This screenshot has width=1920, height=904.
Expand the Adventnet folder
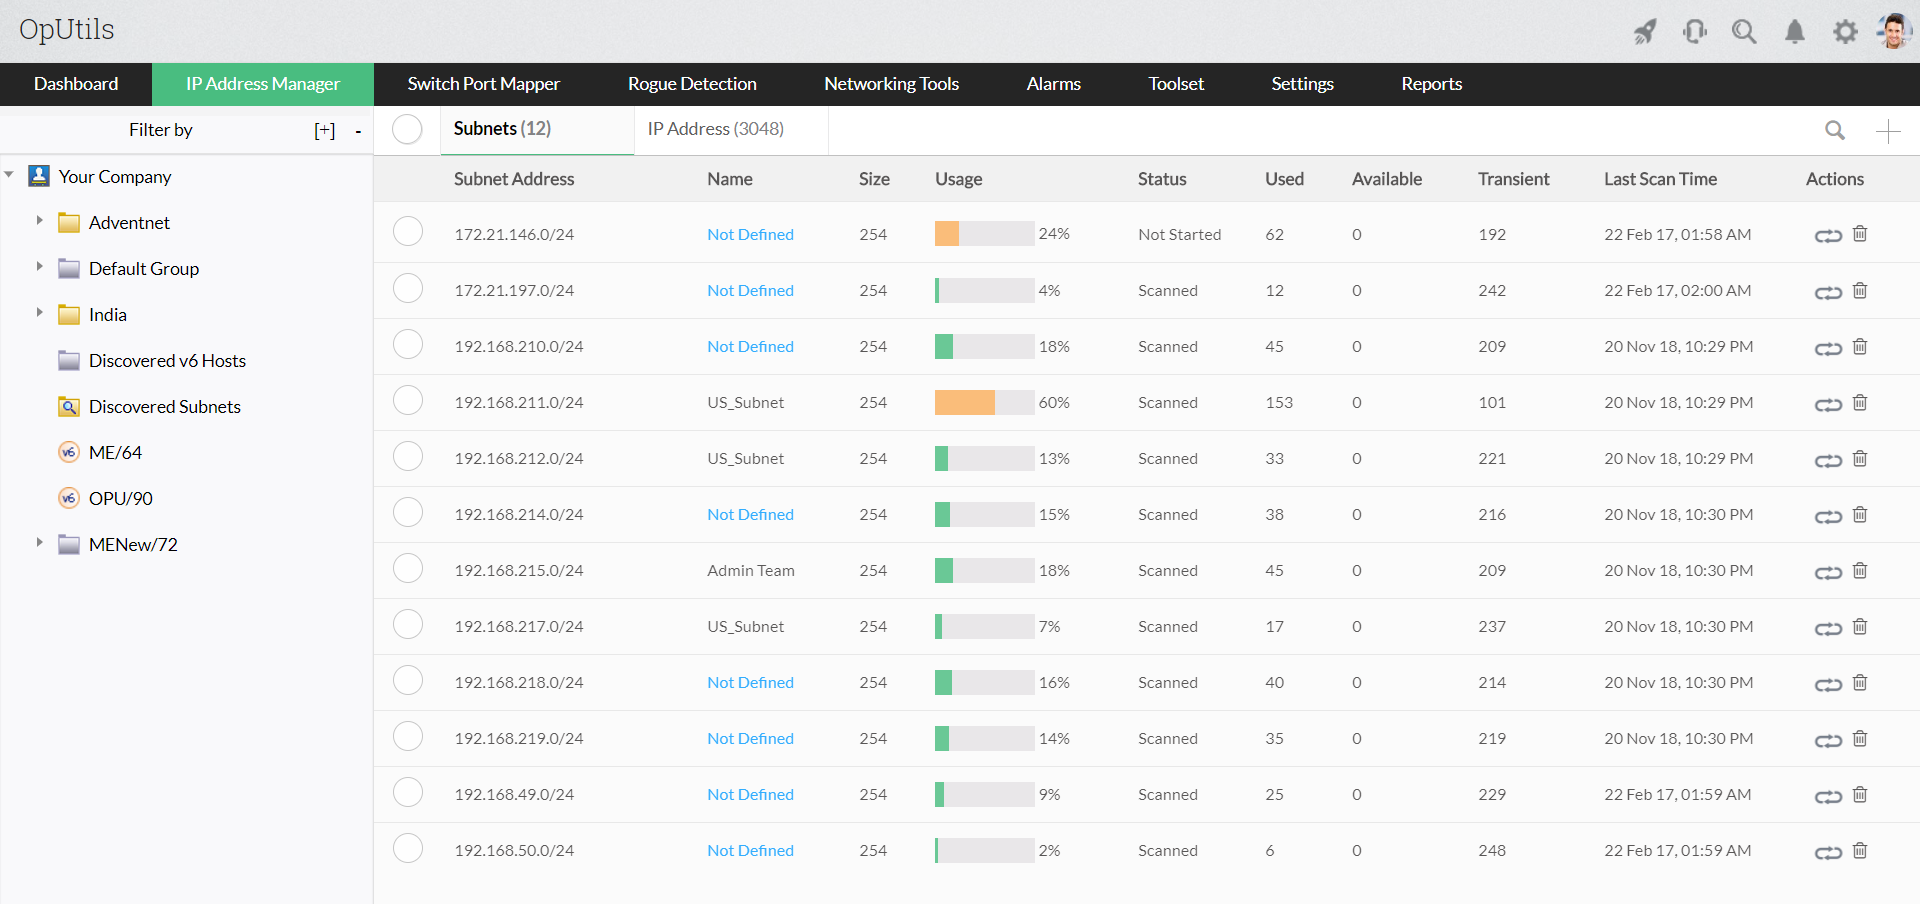click(x=40, y=221)
